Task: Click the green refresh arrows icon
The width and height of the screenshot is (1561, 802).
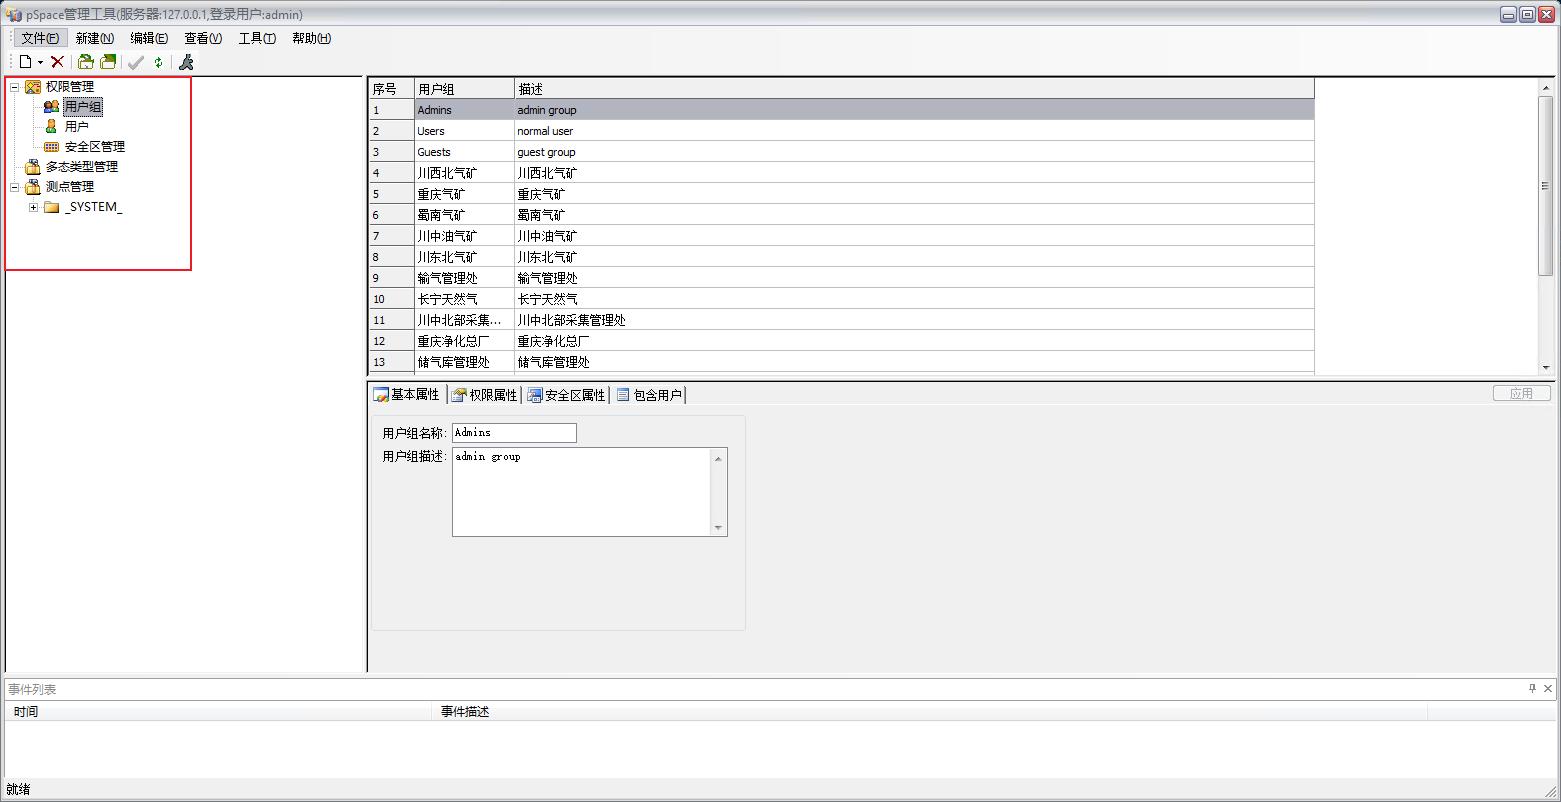Action: tap(158, 62)
